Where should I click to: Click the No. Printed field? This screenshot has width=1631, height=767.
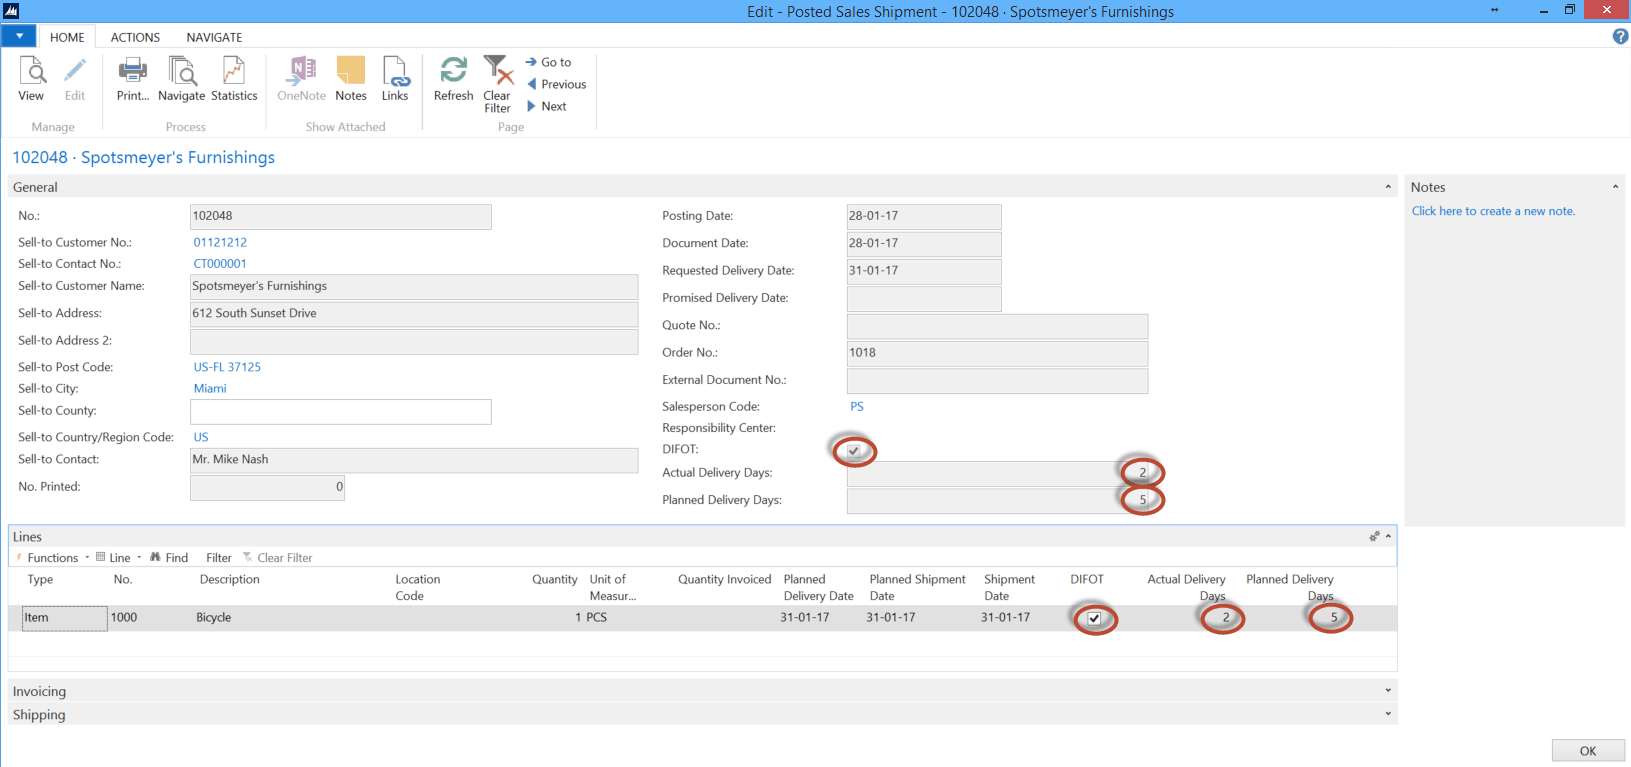coord(267,487)
